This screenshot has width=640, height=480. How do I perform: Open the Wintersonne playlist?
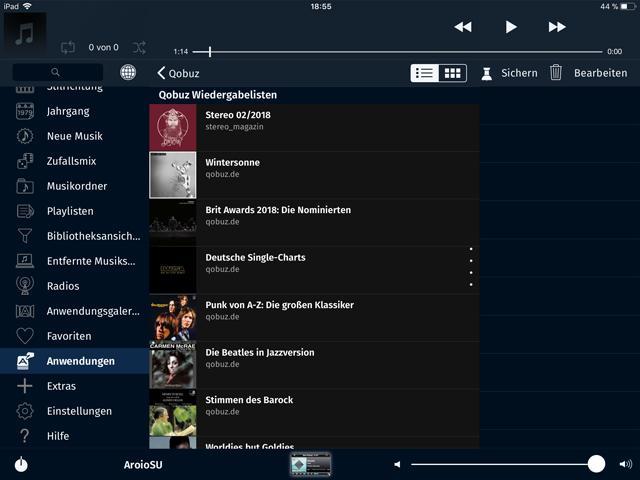coord(314,175)
